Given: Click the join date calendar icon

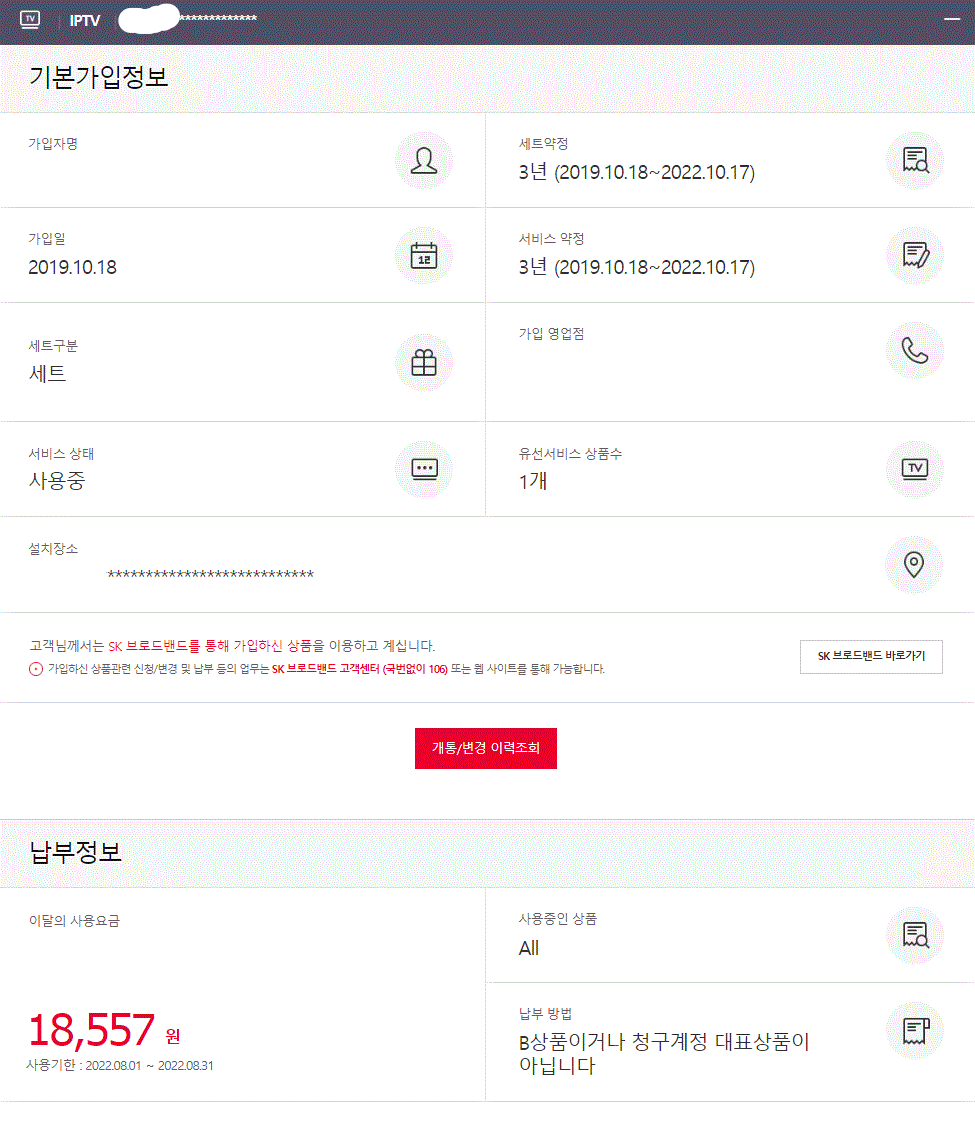Looking at the screenshot, I should click(424, 255).
